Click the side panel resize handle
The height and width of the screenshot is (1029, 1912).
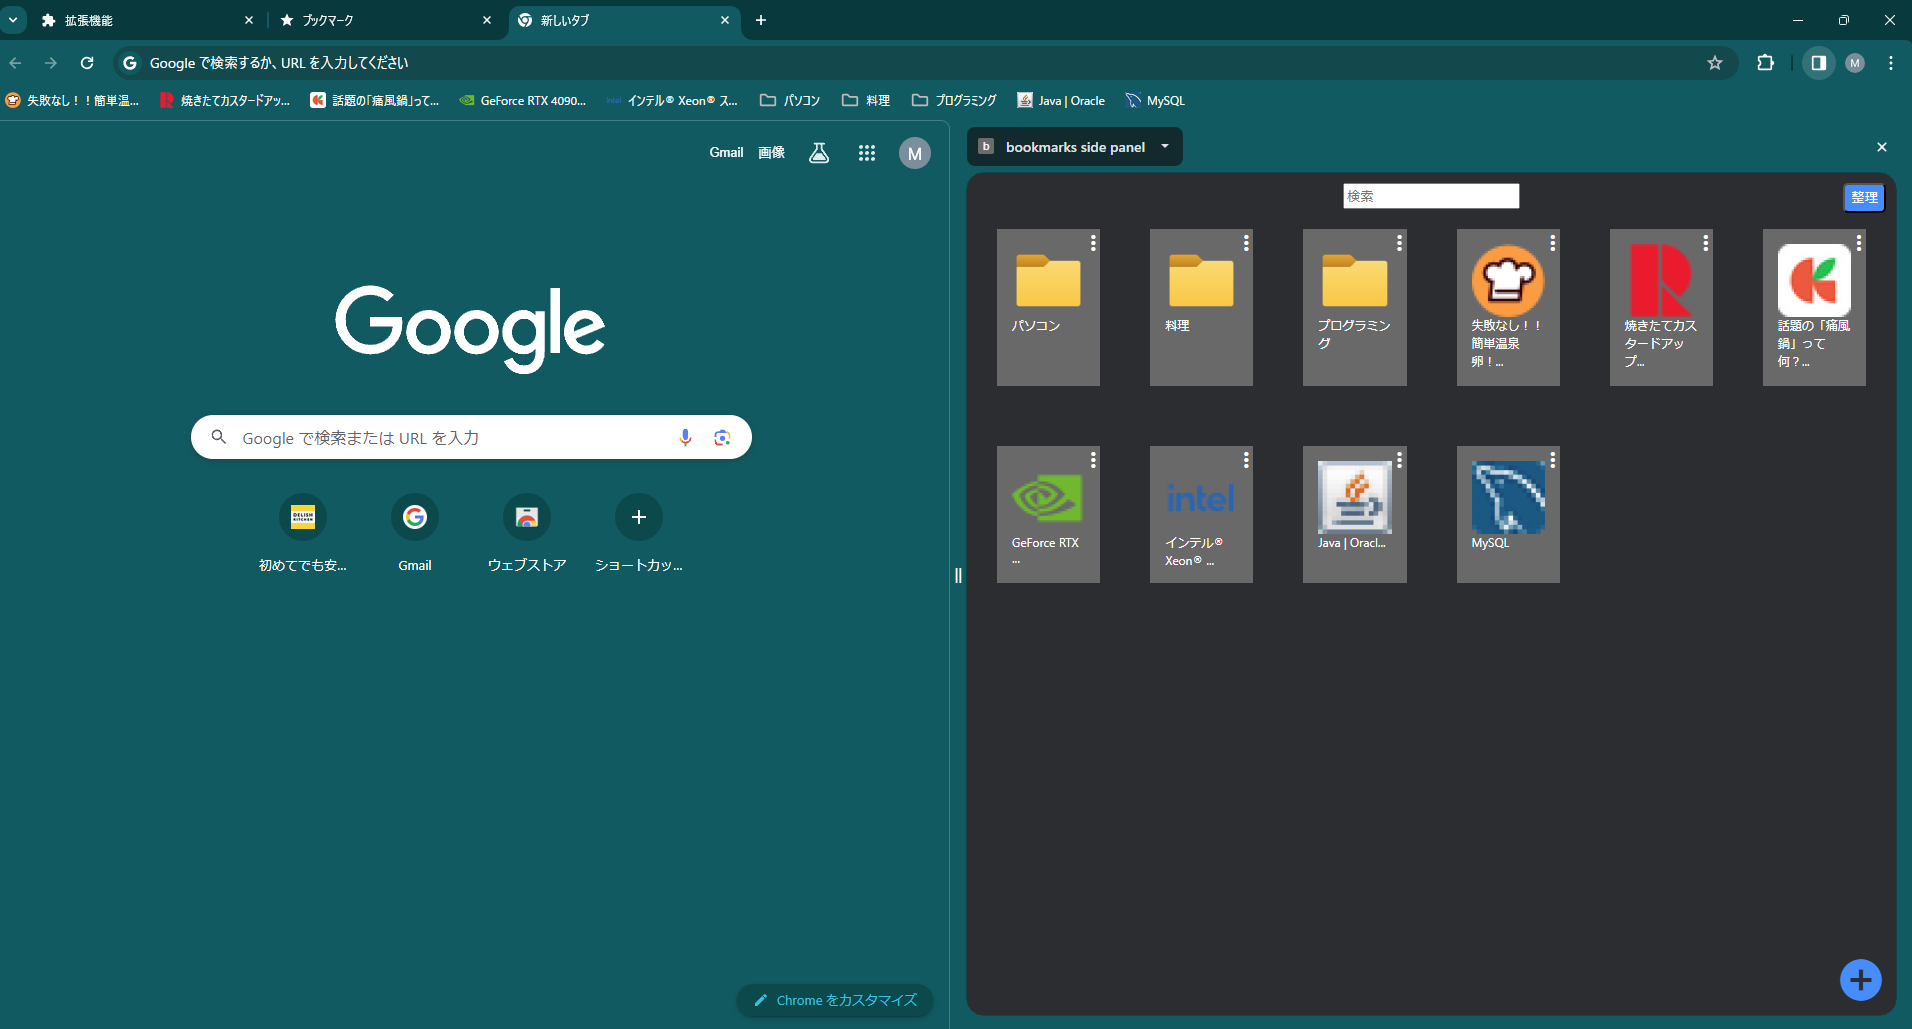(x=958, y=575)
